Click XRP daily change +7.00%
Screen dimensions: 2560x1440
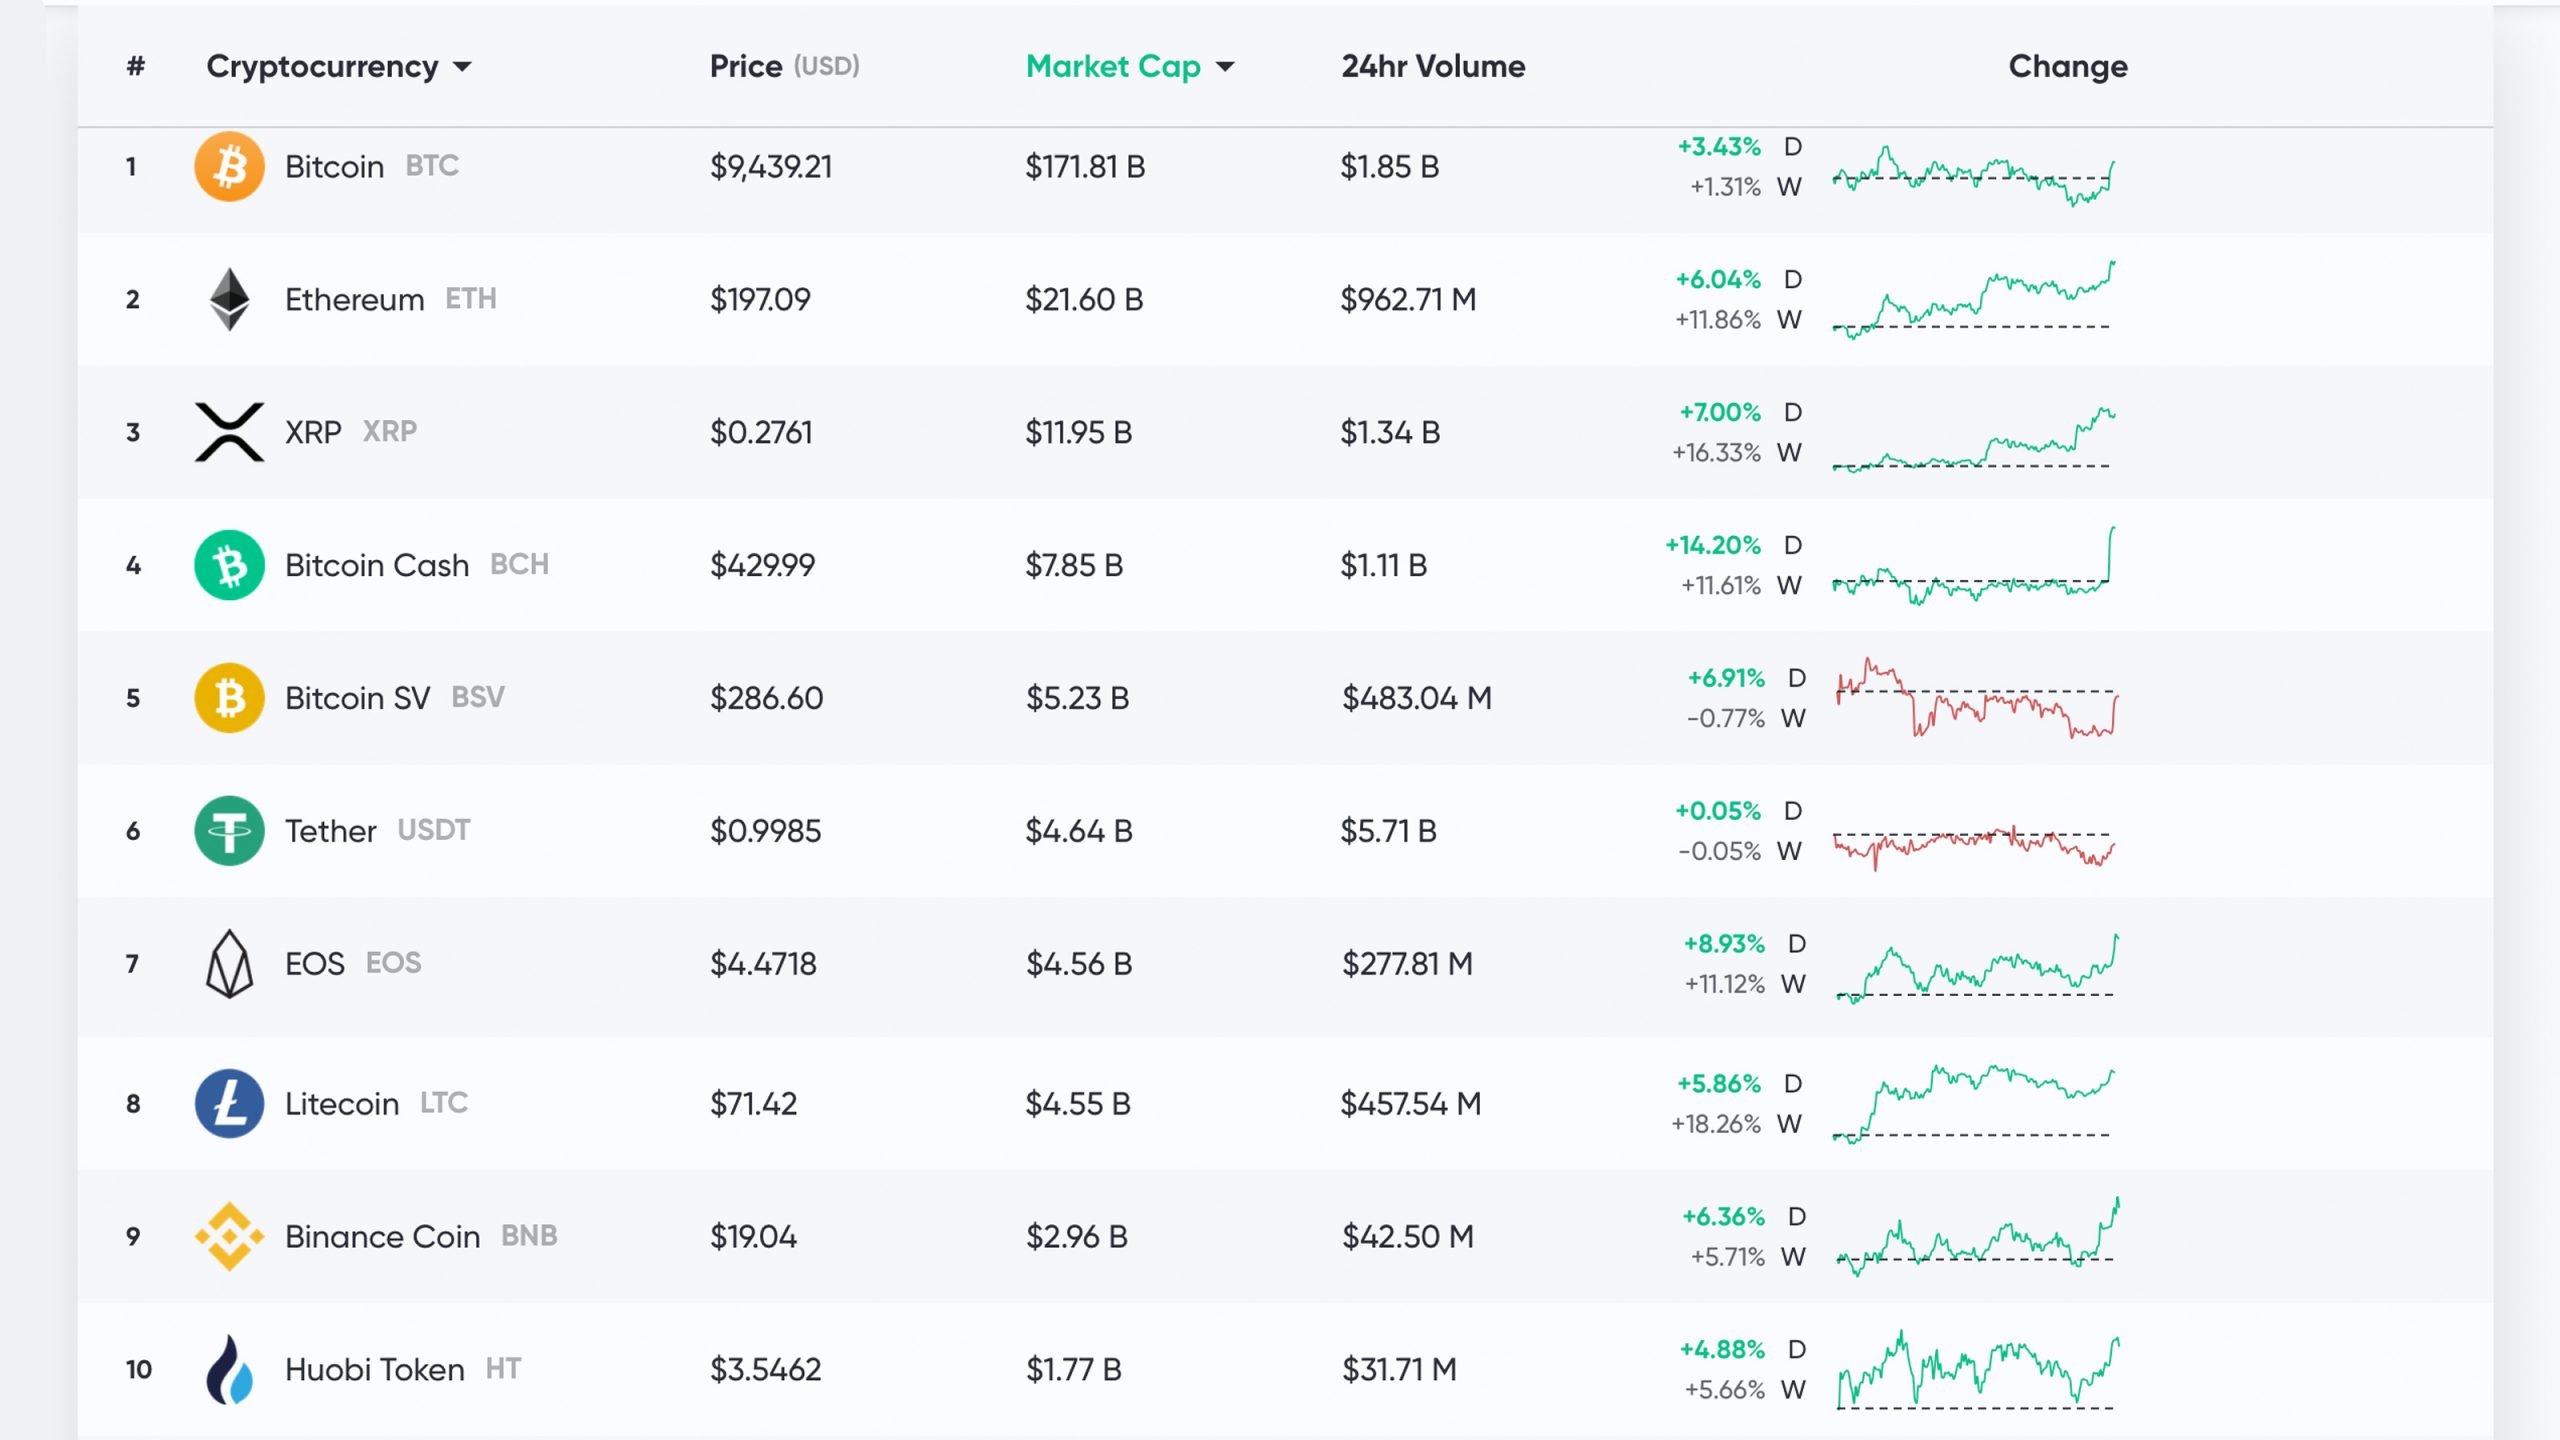[1720, 412]
